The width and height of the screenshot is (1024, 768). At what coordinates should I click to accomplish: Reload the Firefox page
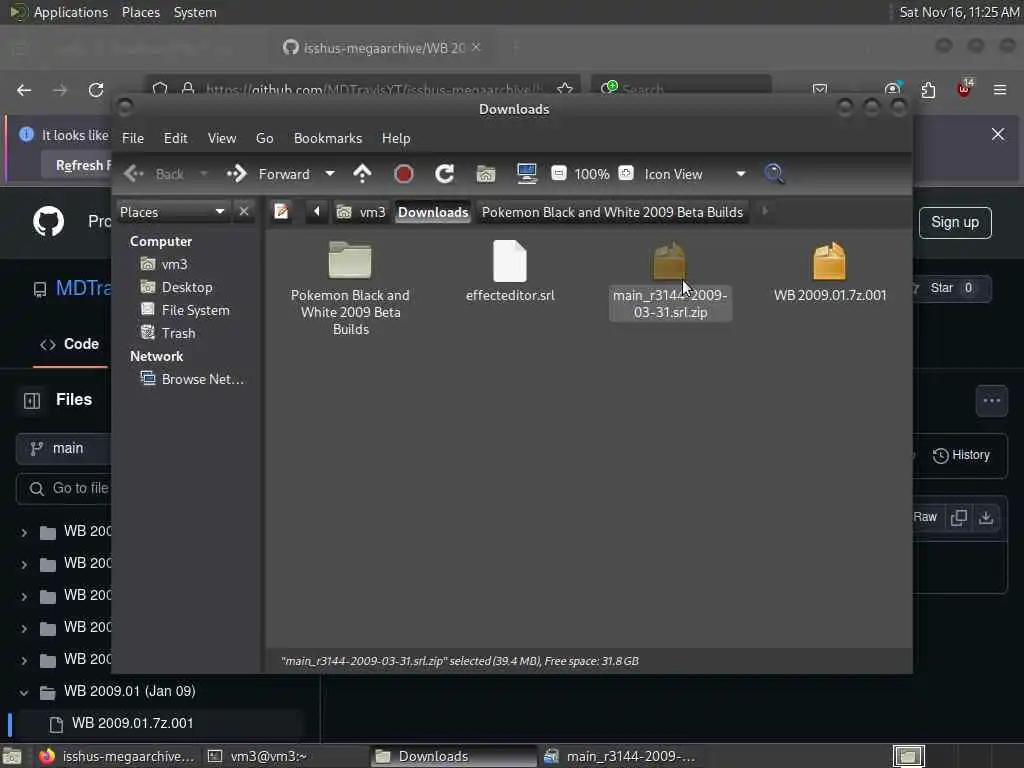pos(96,90)
